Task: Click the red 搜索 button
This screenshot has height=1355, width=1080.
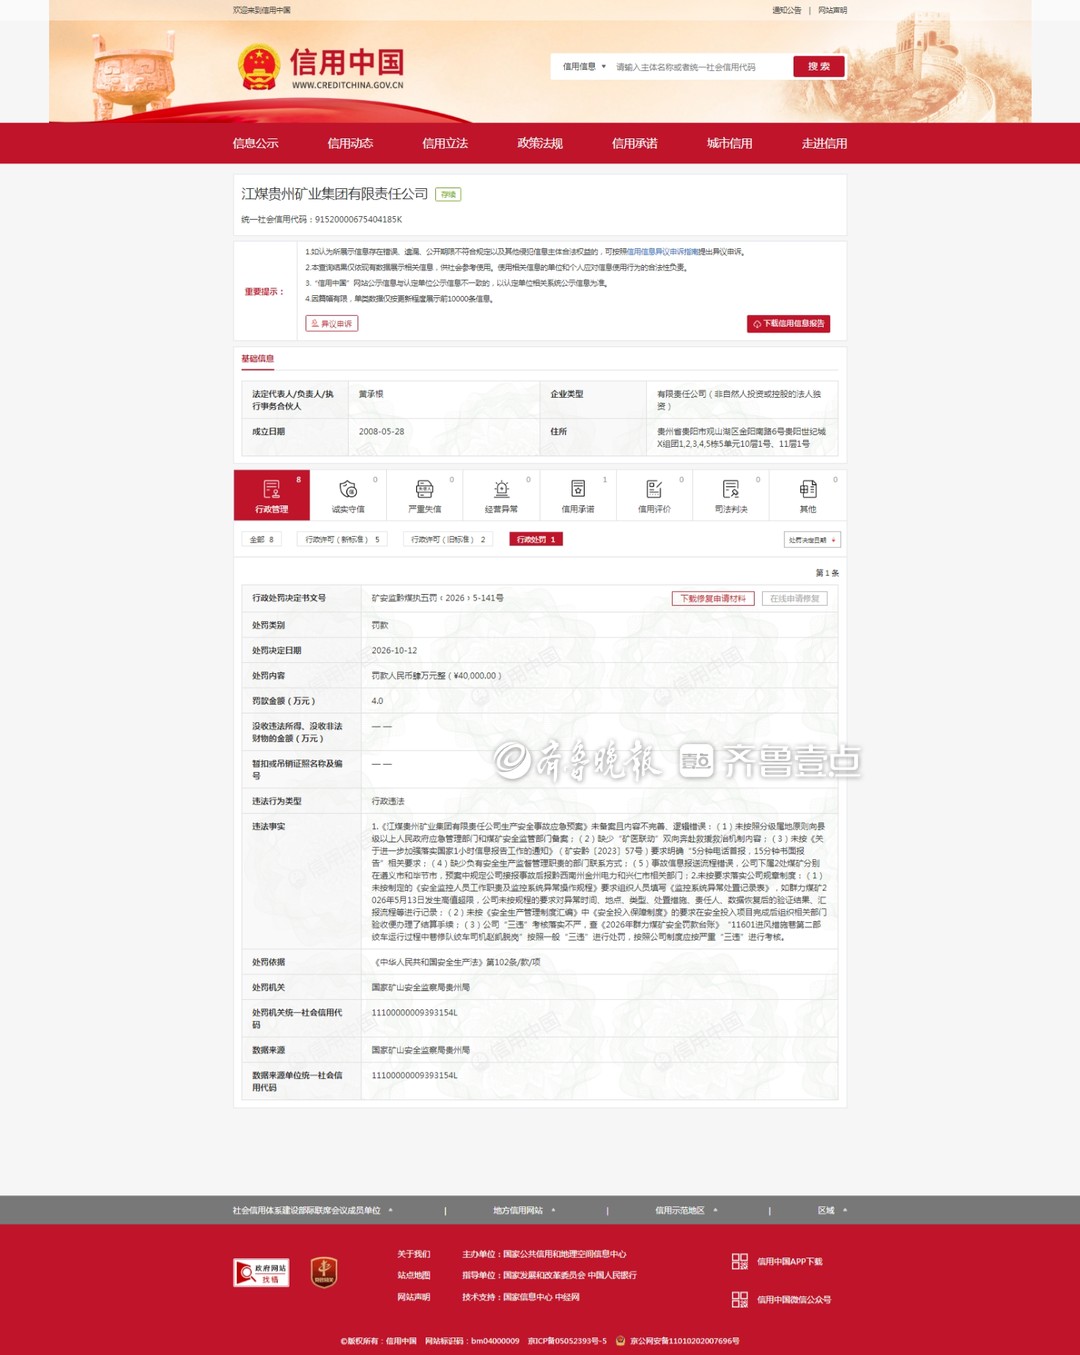Action: [819, 67]
